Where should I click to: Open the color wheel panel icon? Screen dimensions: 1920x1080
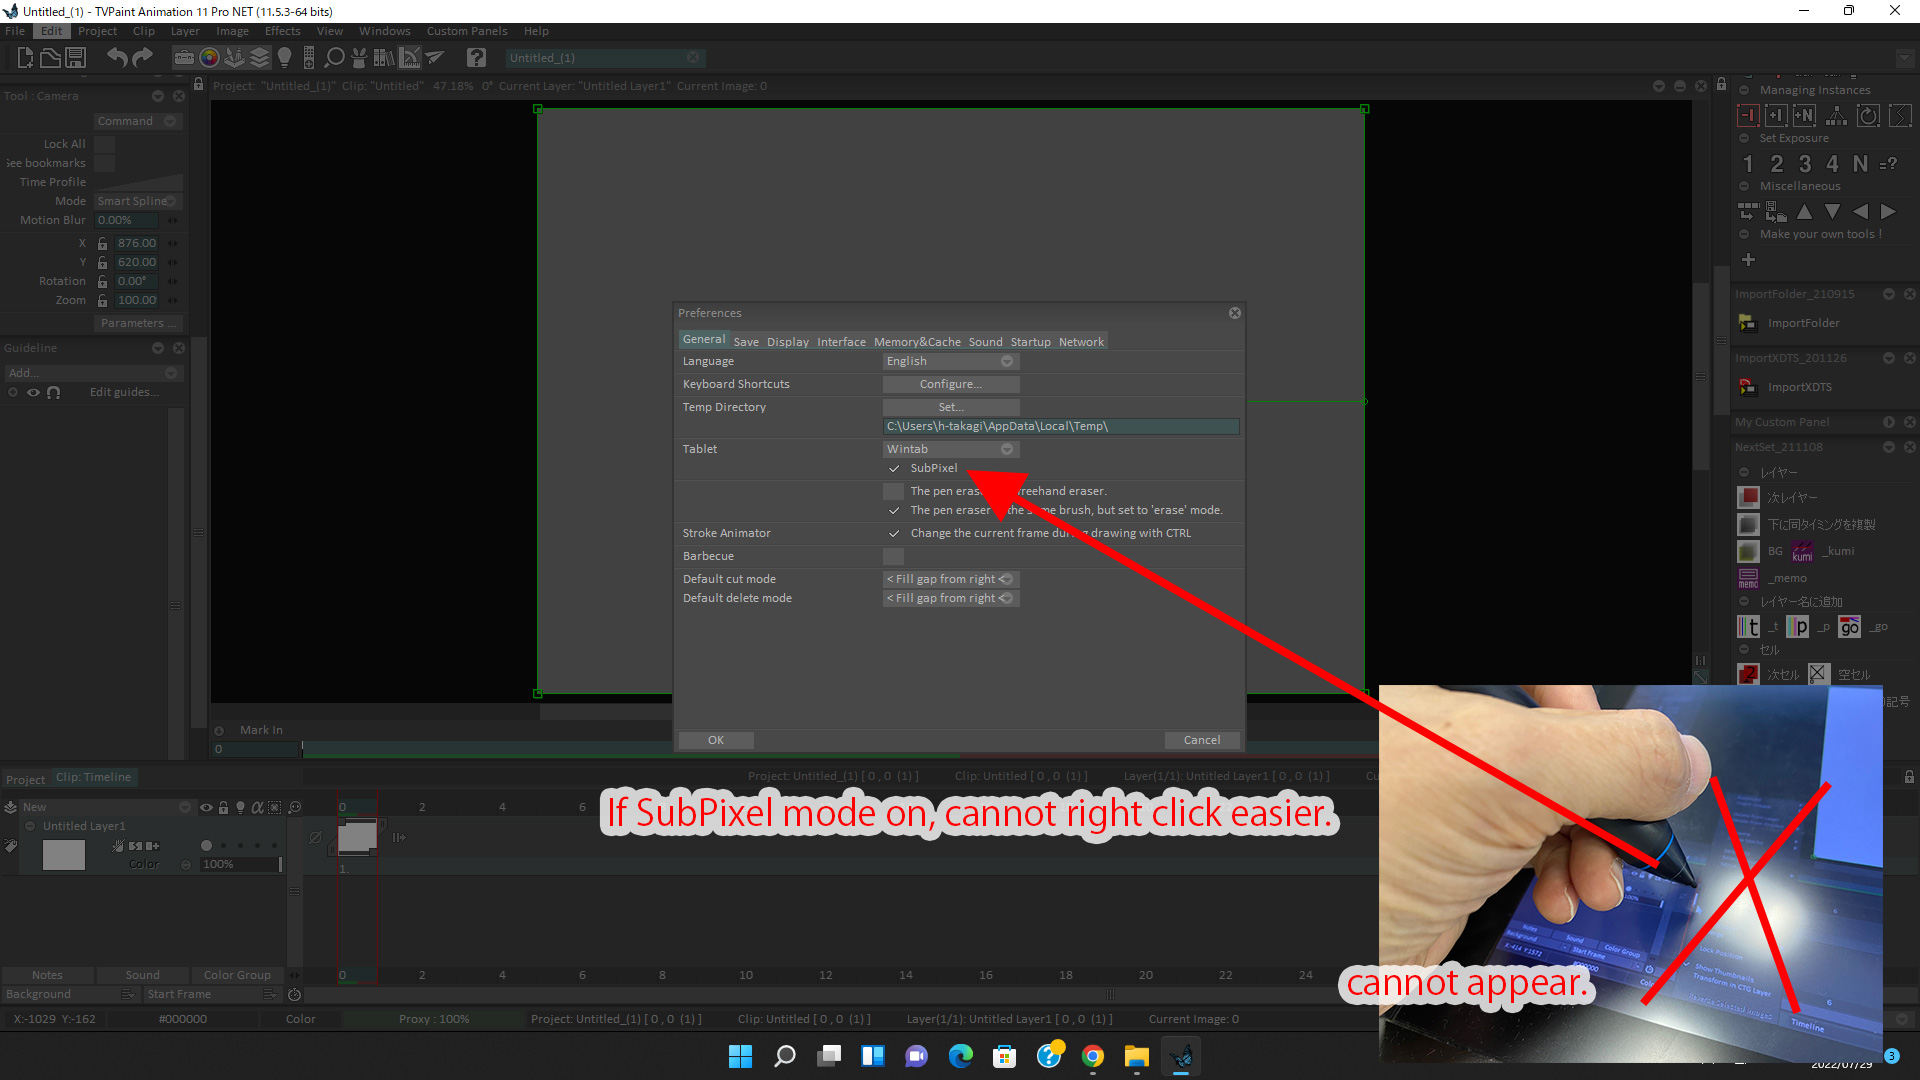coord(209,58)
